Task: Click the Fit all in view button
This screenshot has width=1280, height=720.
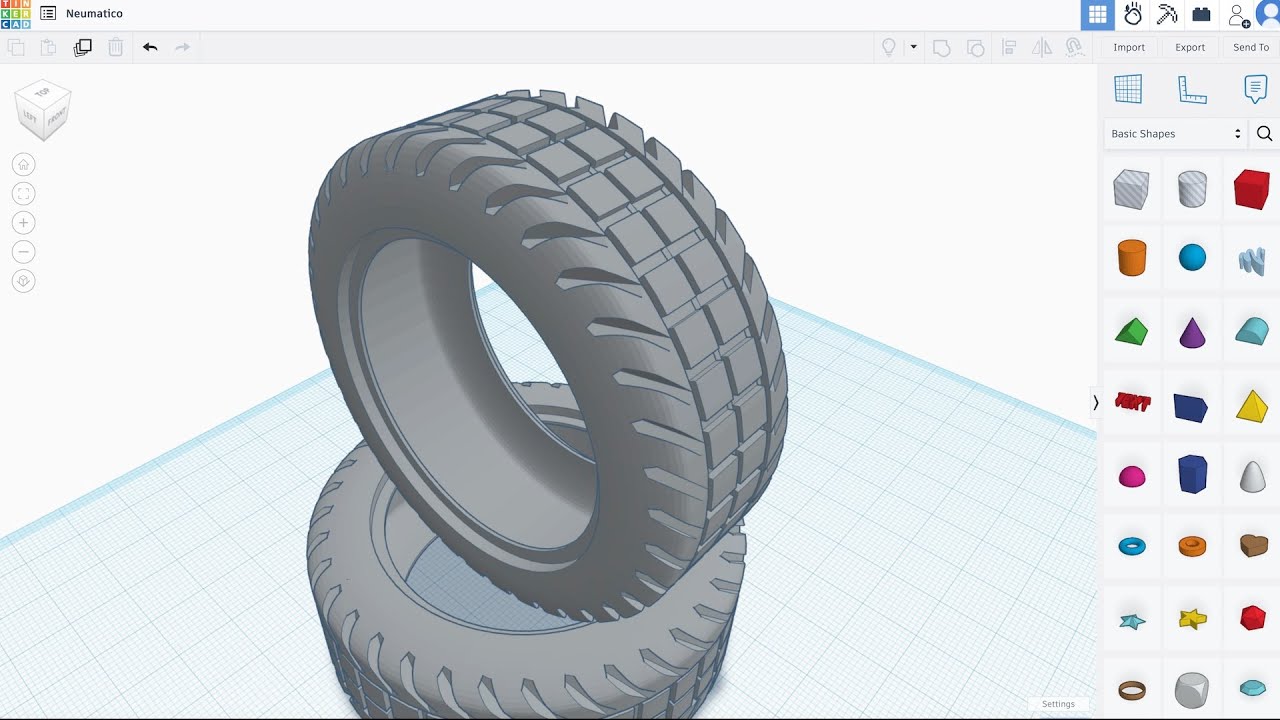Action: [x=24, y=194]
